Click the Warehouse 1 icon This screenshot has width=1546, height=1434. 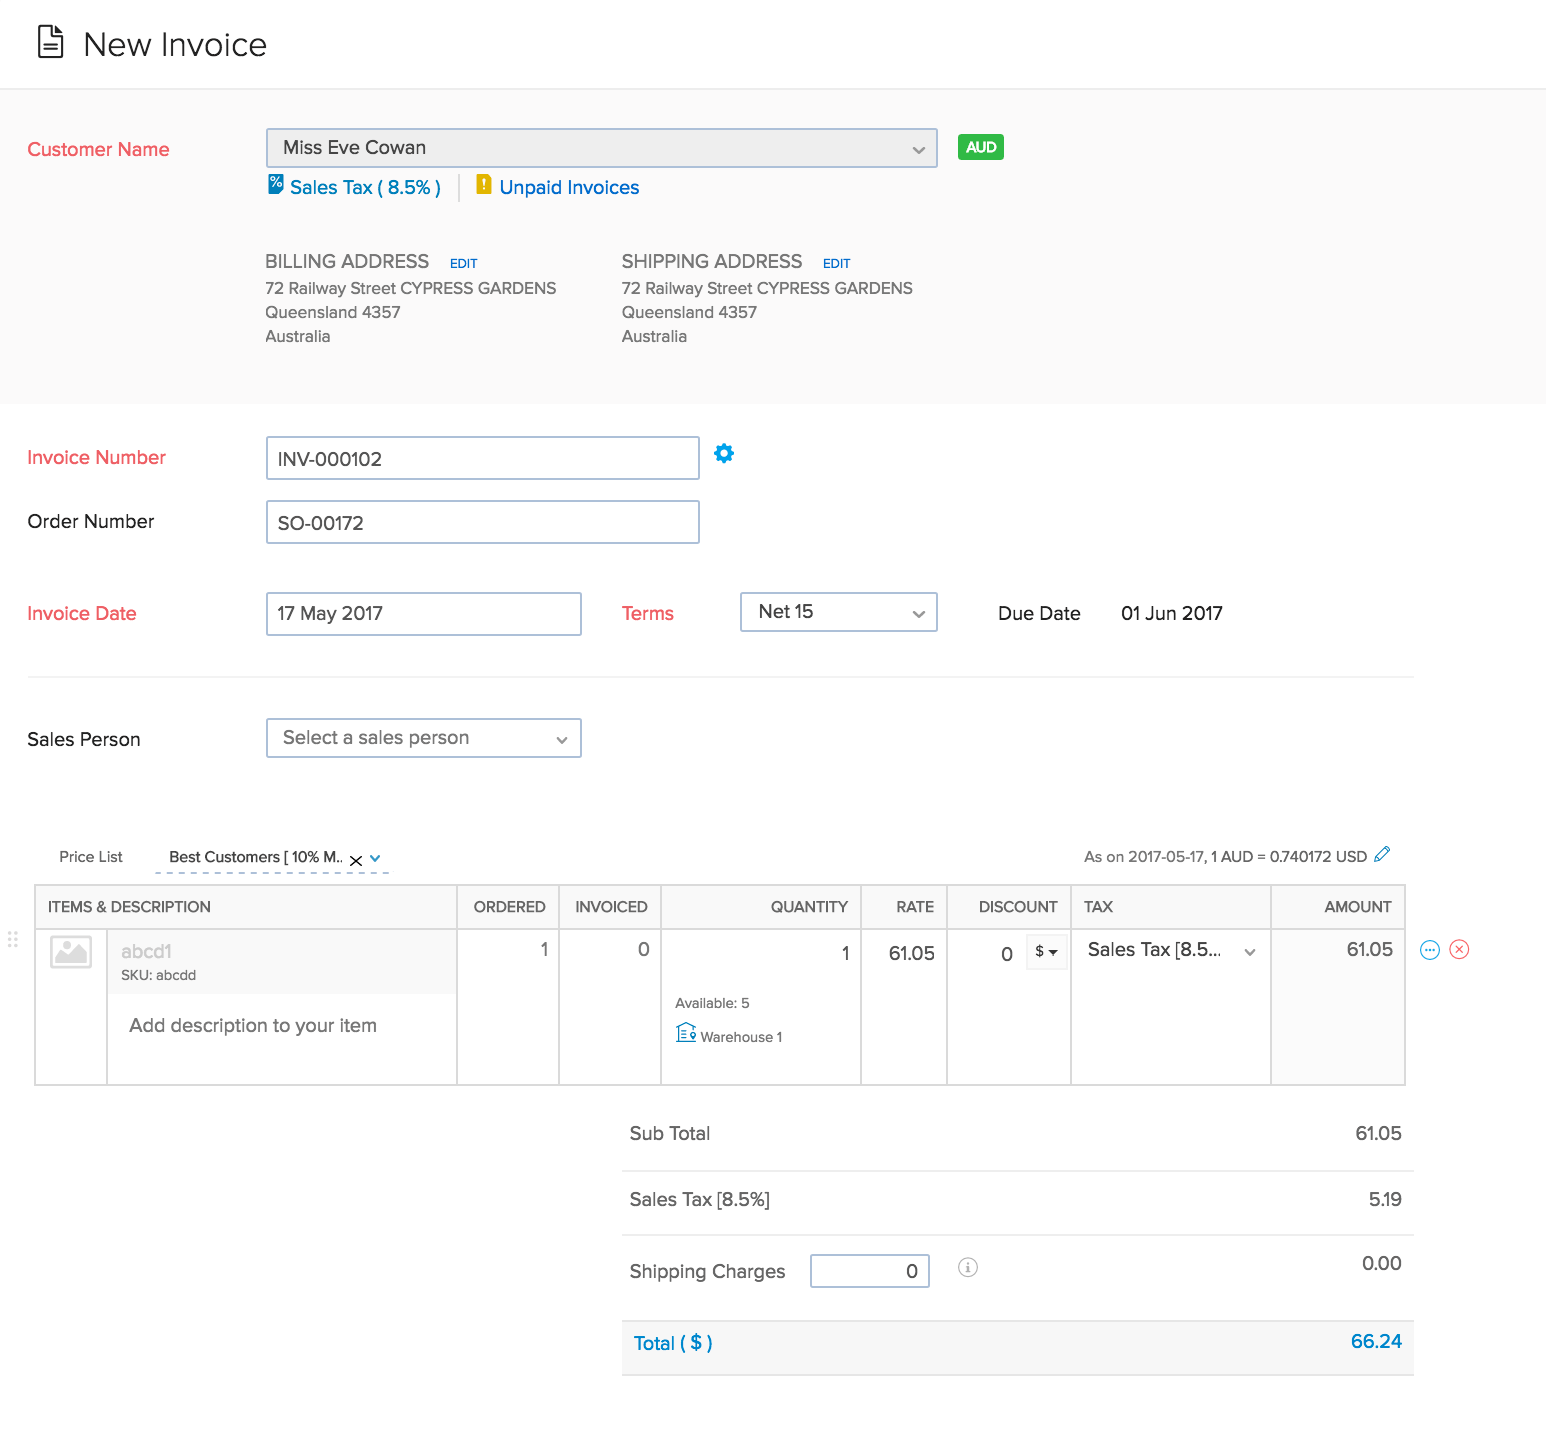click(686, 1032)
